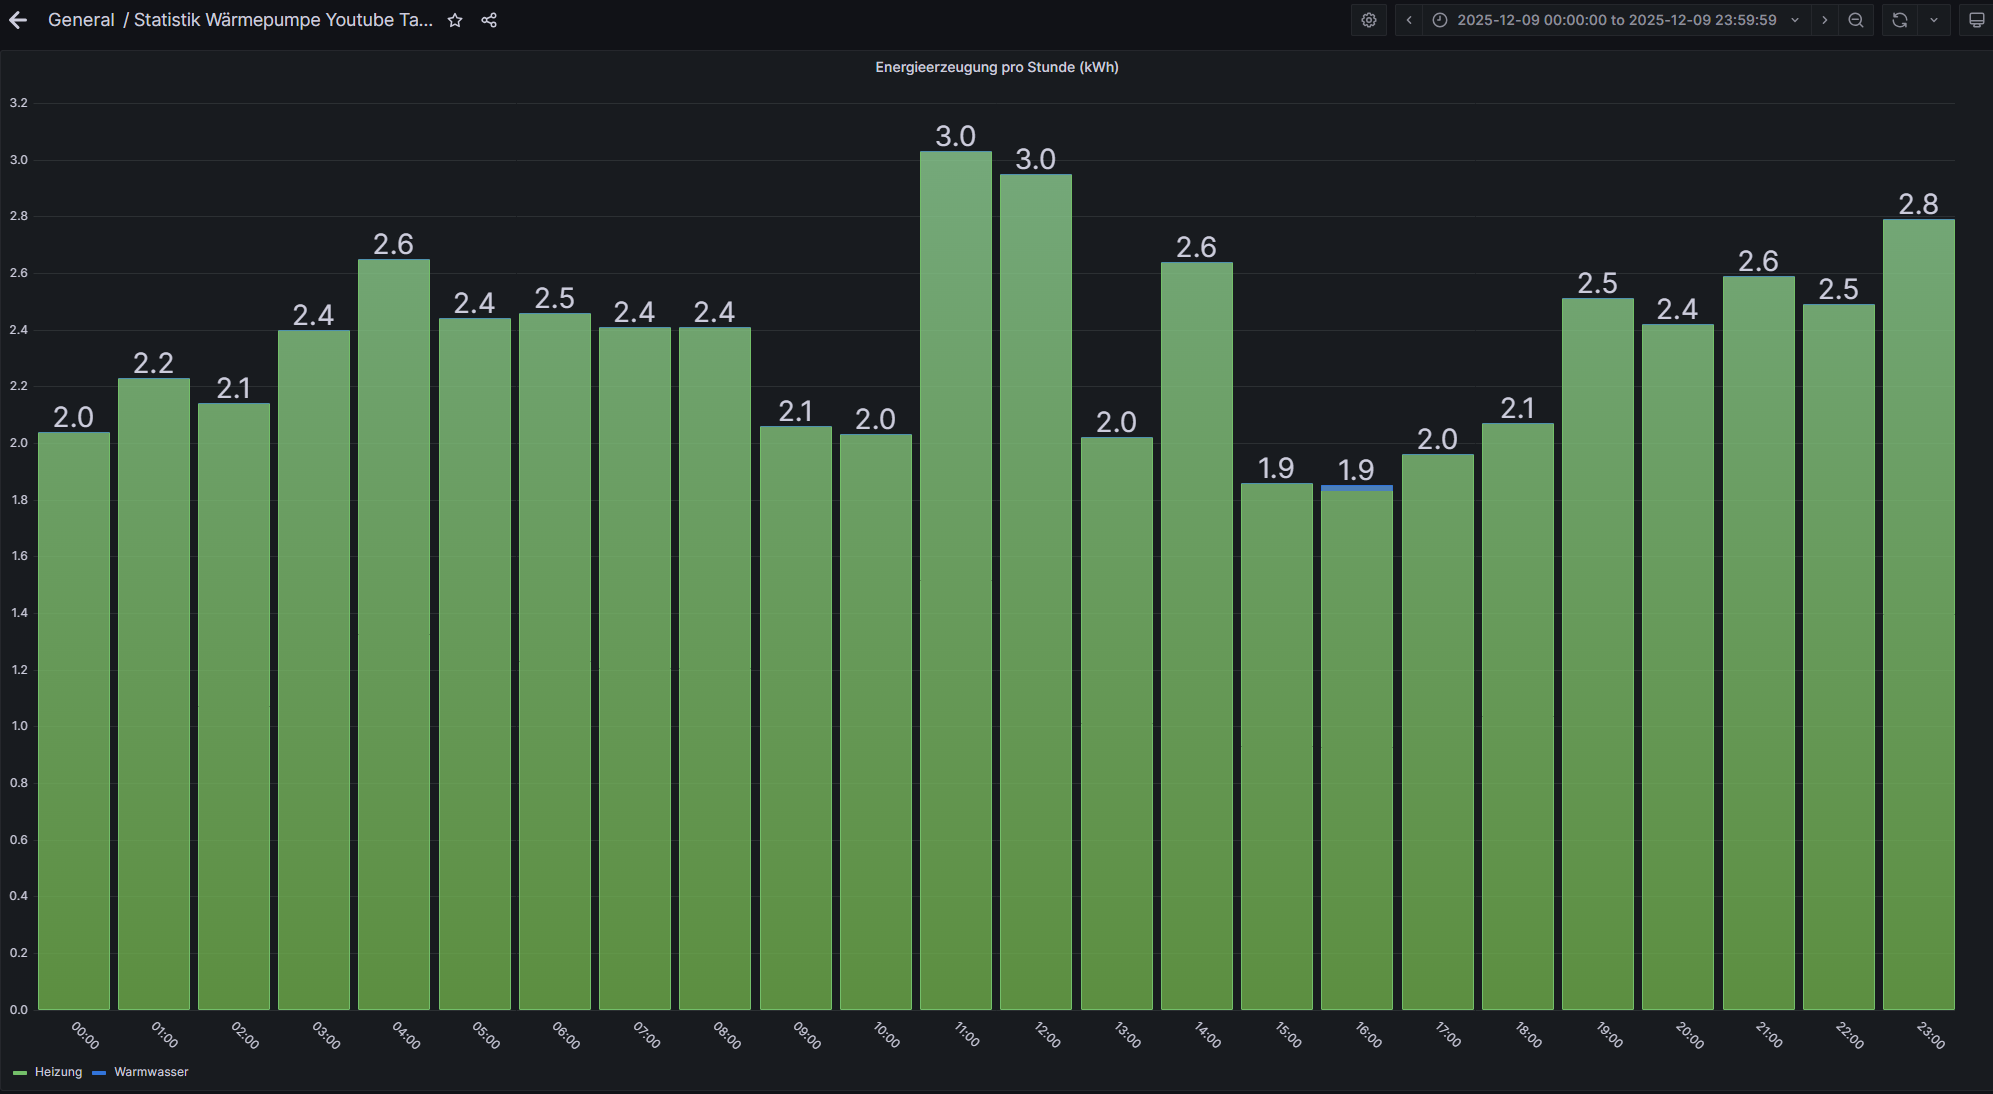Expand the refresh interval dropdown
The height and width of the screenshot is (1094, 1993).
coord(1934,20)
